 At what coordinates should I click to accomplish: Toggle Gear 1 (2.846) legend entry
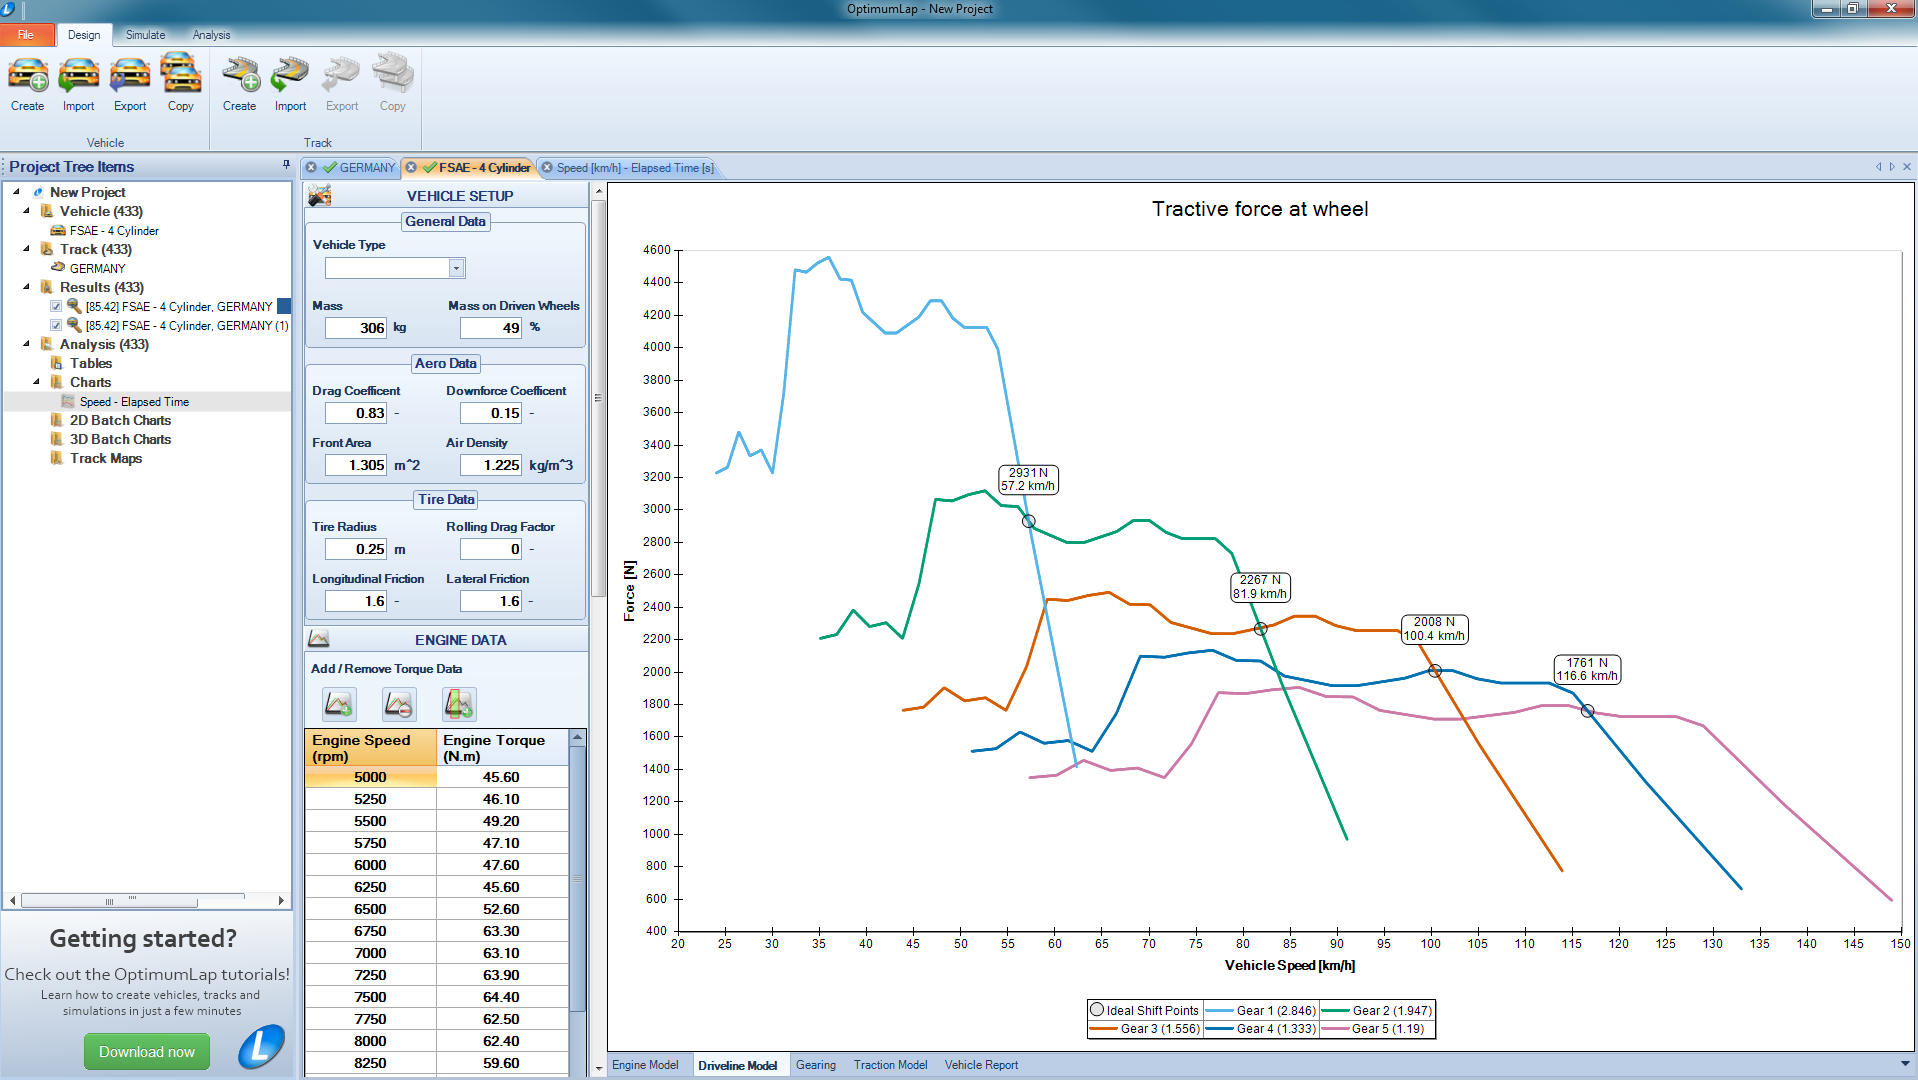click(x=1261, y=1010)
